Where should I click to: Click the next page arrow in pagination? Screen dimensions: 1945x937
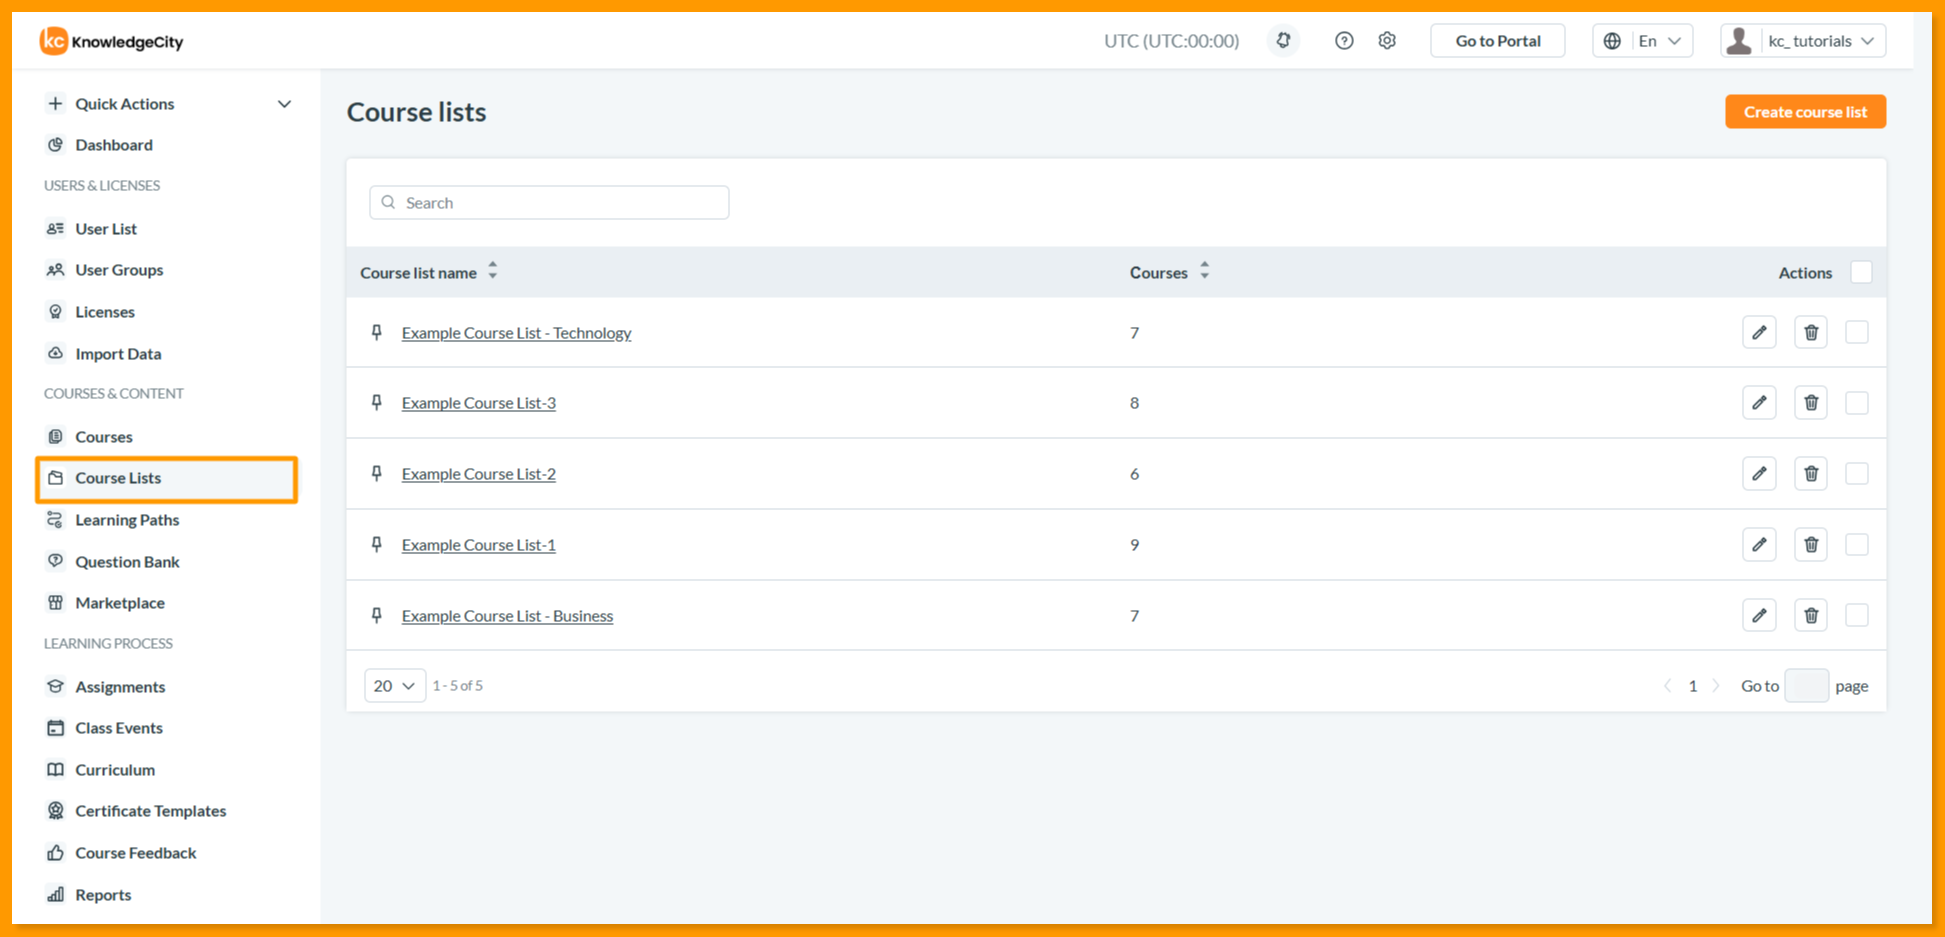(1717, 686)
